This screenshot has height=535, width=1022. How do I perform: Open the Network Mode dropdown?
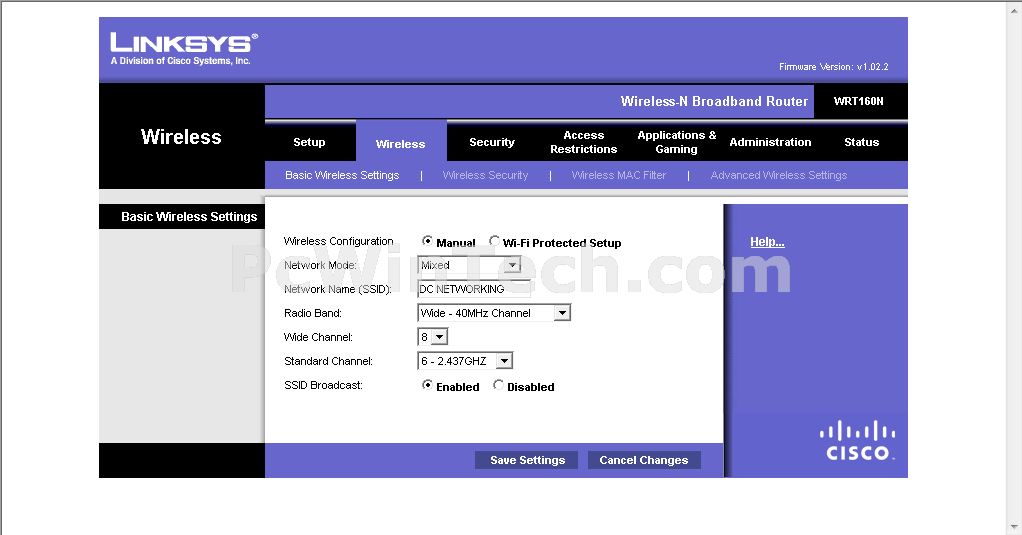pos(469,265)
